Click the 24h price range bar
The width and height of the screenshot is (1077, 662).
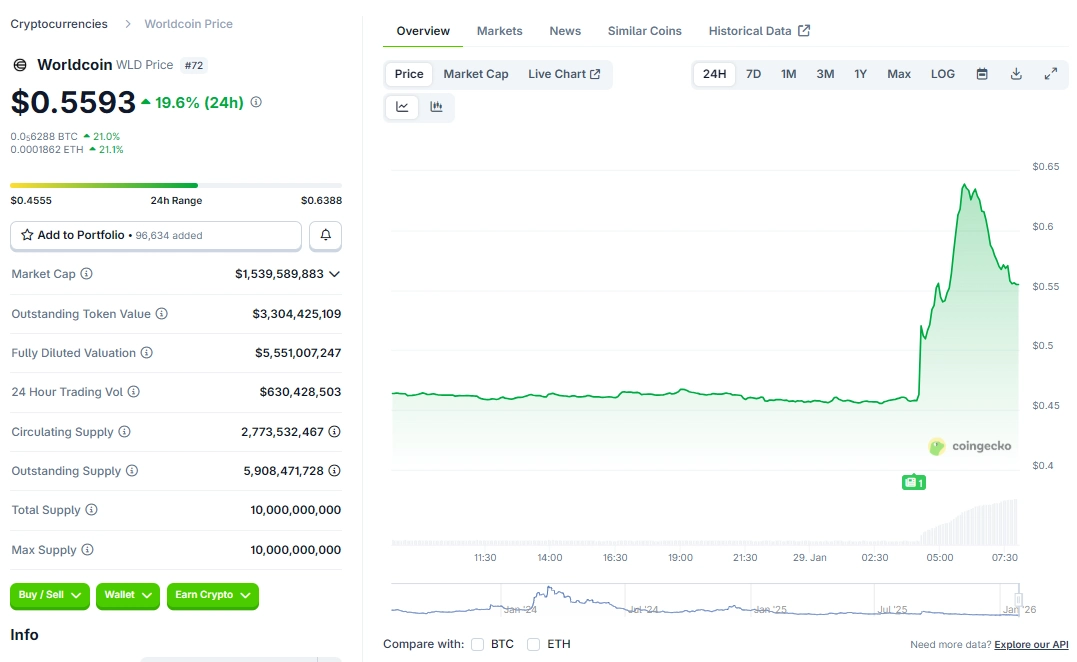coord(176,185)
